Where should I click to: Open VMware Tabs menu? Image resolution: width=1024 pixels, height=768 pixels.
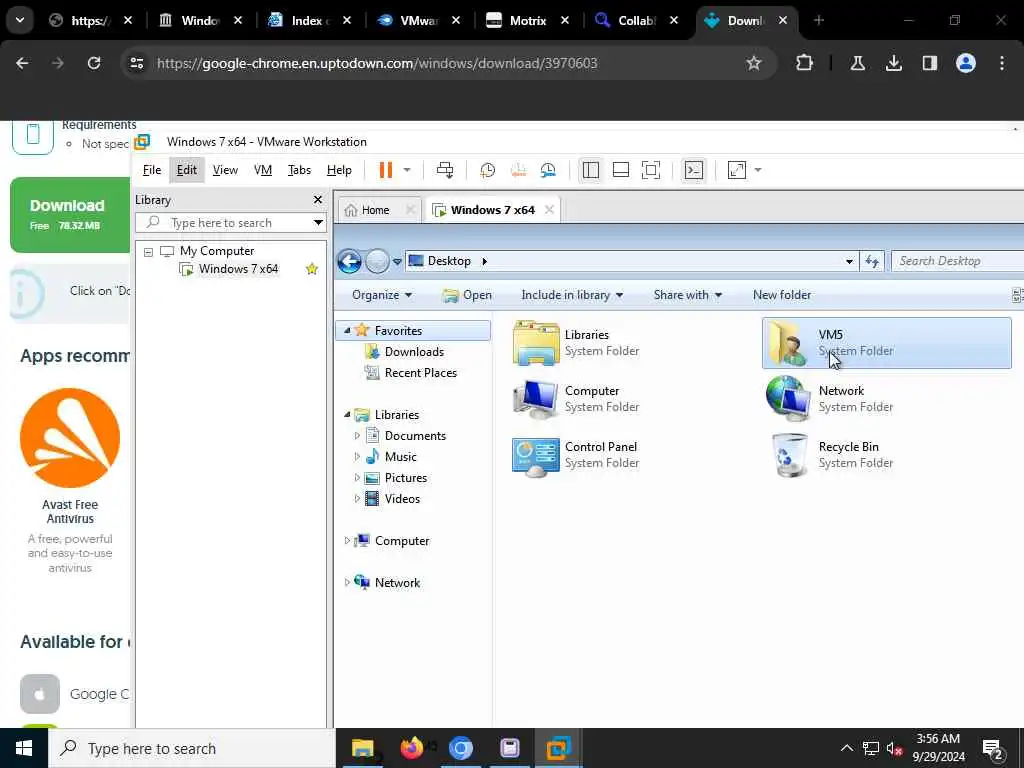(299, 170)
